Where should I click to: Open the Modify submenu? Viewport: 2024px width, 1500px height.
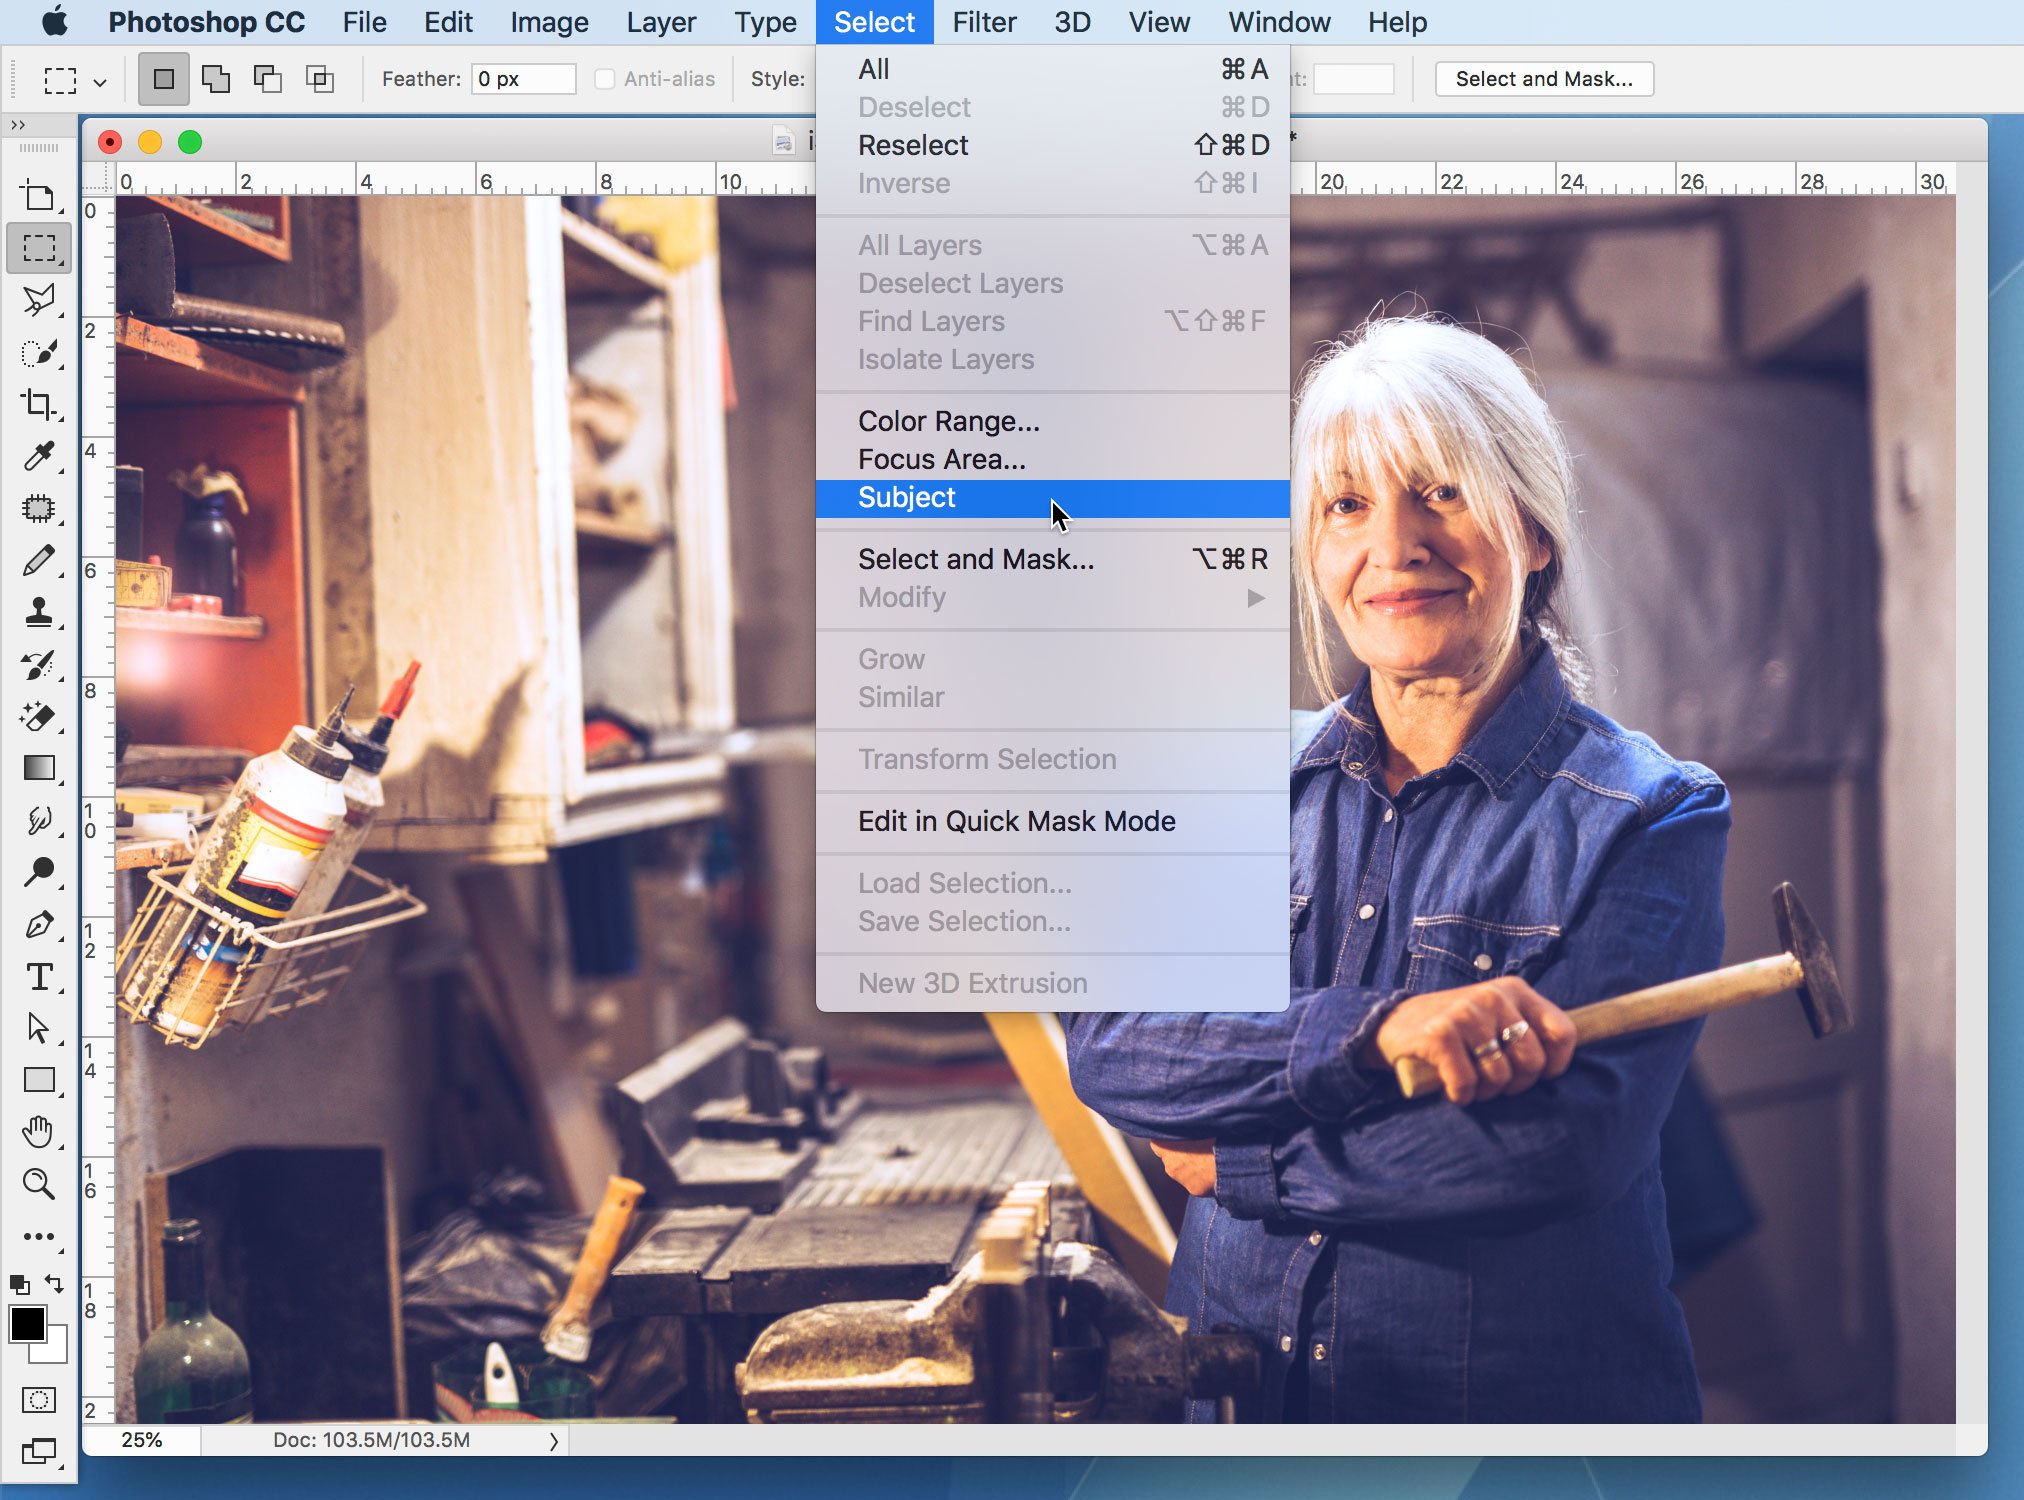[x=901, y=597]
